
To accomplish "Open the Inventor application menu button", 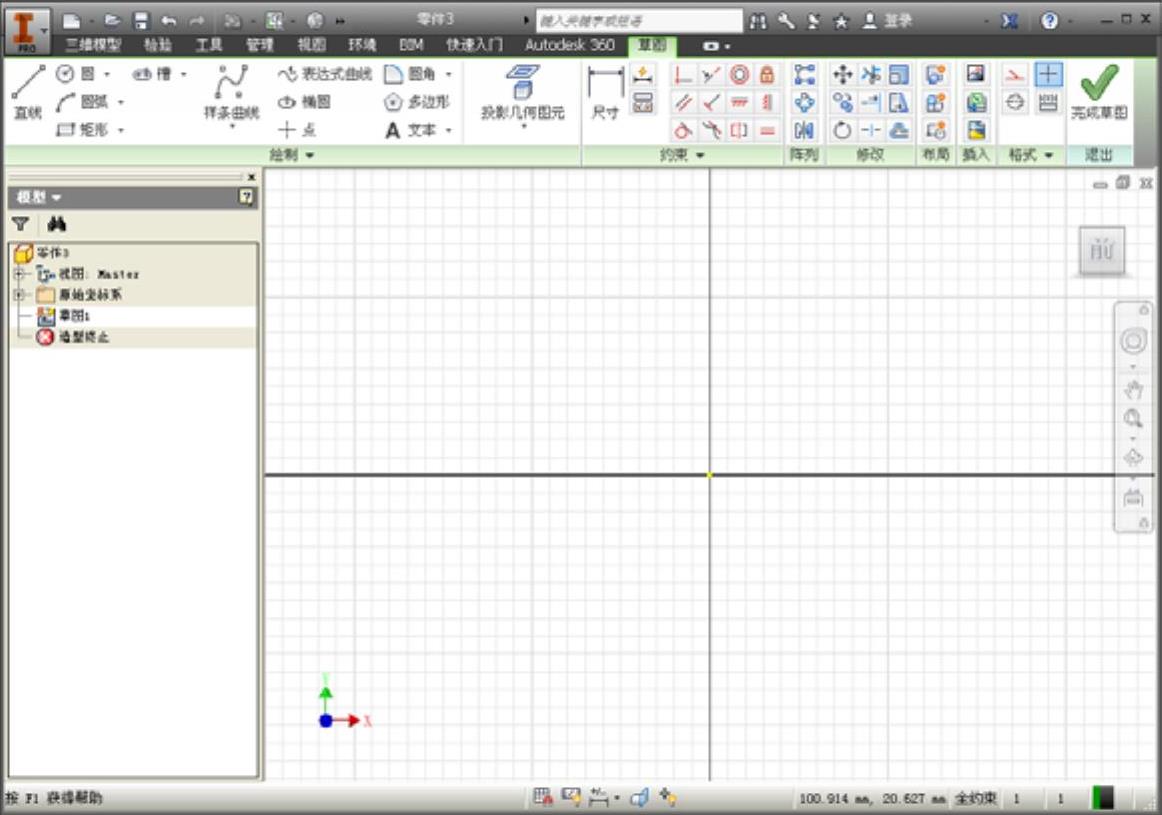I will (26, 30).
